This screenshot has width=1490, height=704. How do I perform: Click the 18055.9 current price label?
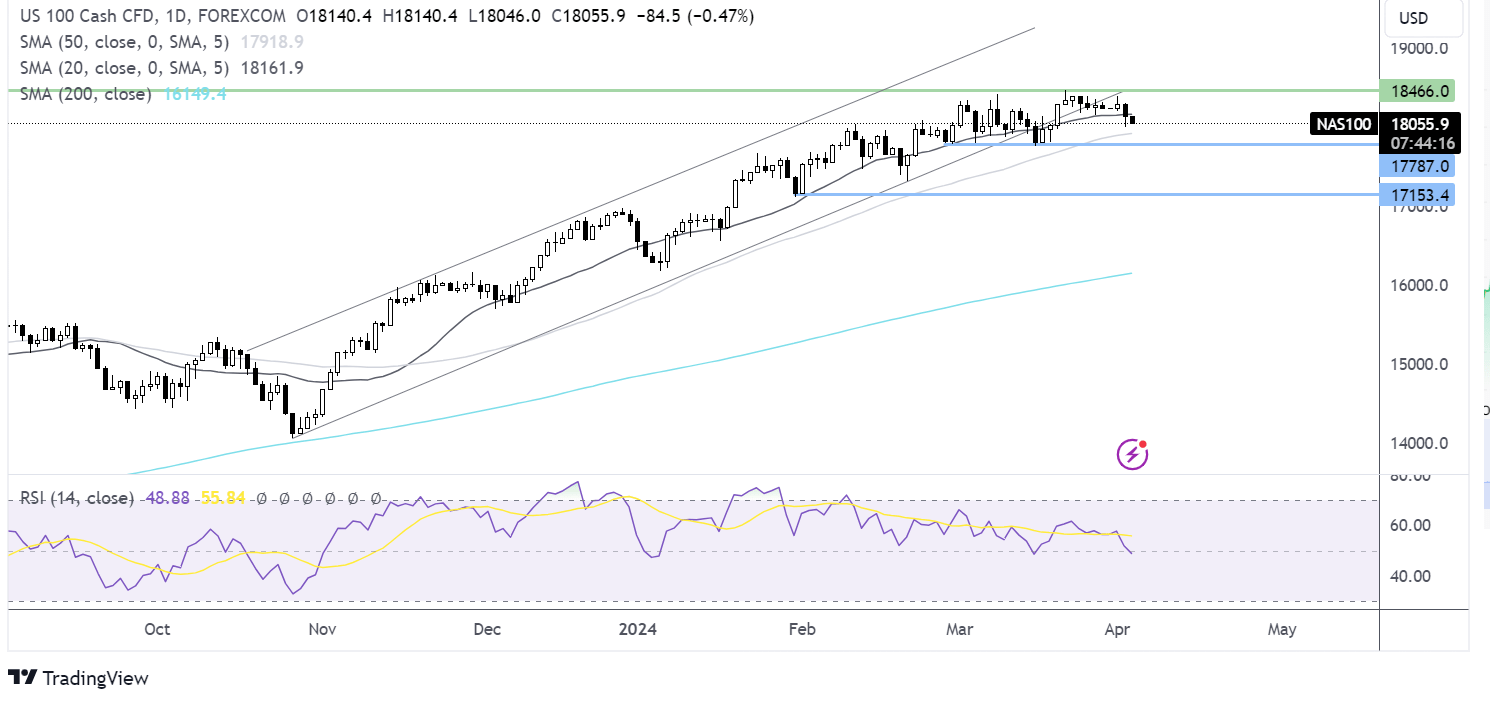coord(1420,125)
